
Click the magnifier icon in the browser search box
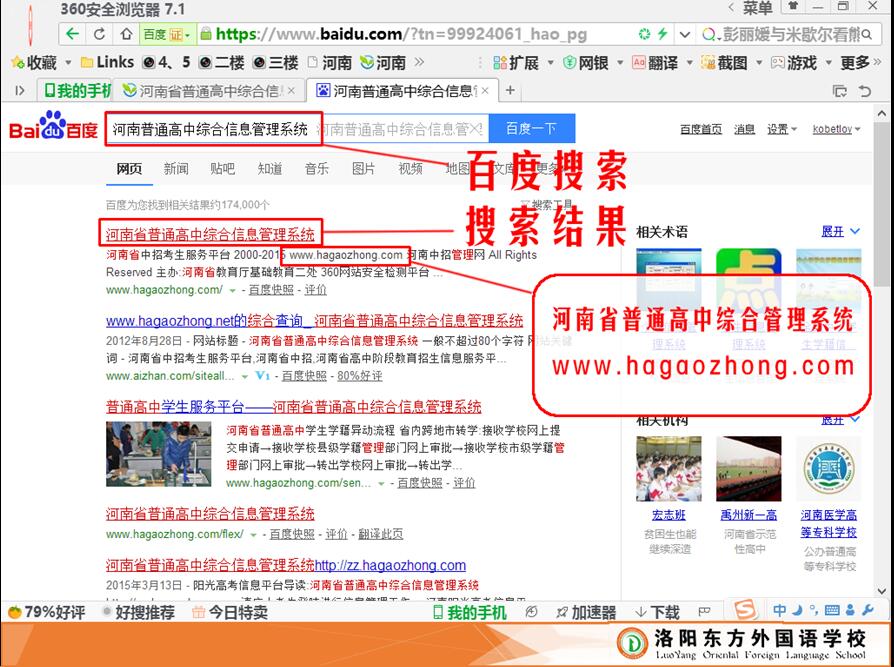coord(867,35)
